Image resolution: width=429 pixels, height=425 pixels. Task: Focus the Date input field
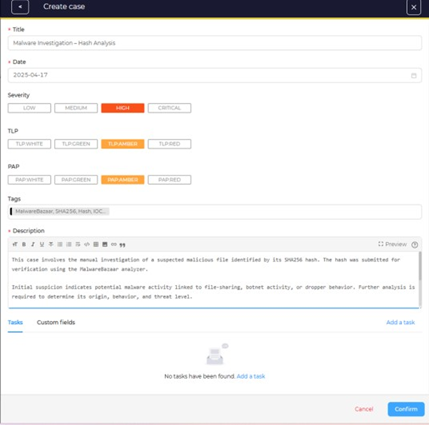(x=215, y=75)
